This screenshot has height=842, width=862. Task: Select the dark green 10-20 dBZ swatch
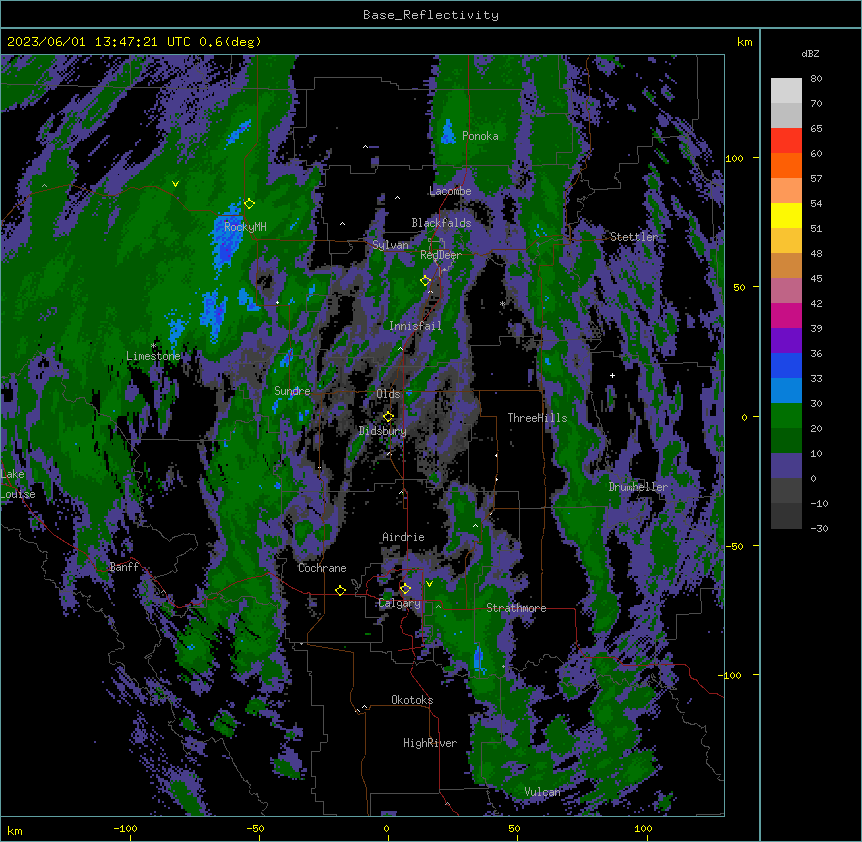[786, 440]
